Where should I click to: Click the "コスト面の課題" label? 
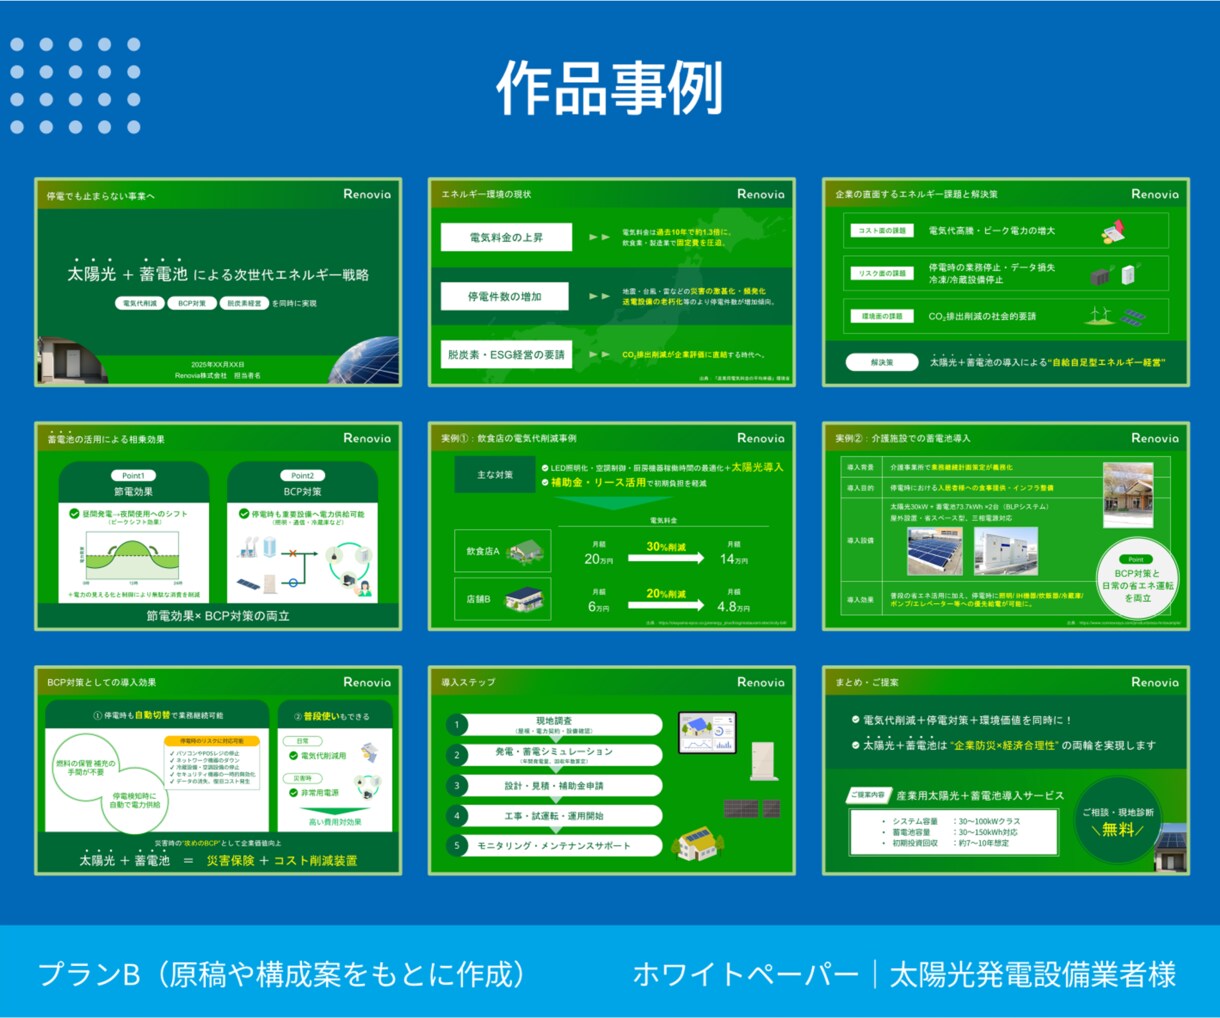click(882, 231)
